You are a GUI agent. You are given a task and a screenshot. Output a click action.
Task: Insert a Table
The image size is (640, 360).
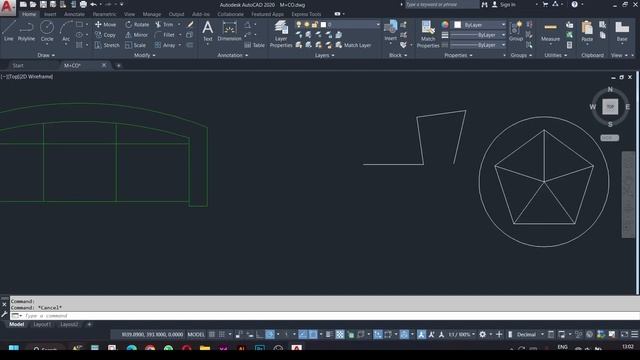point(255,45)
